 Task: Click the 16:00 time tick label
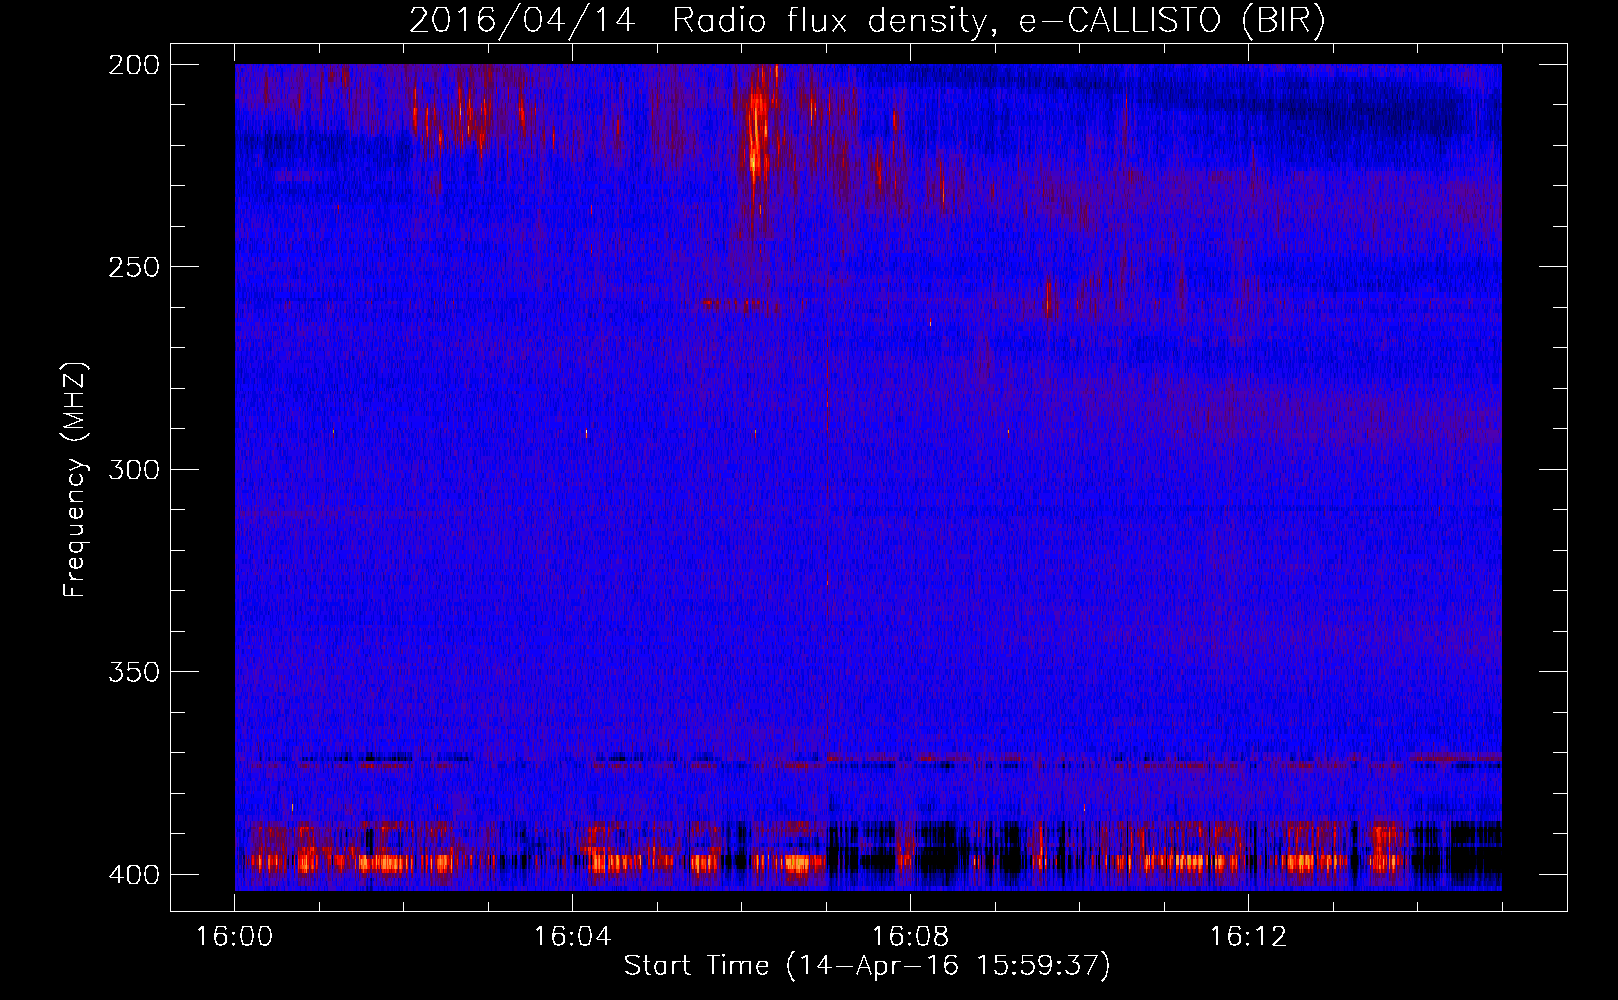[235, 937]
